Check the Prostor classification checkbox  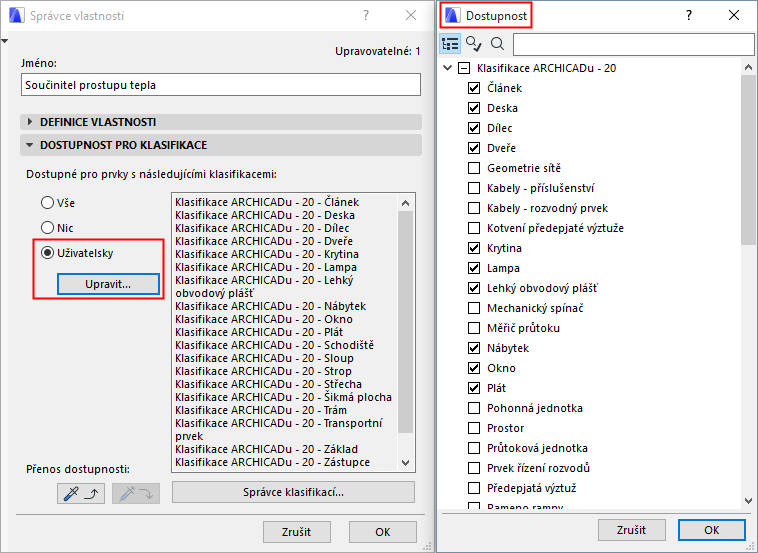474,428
